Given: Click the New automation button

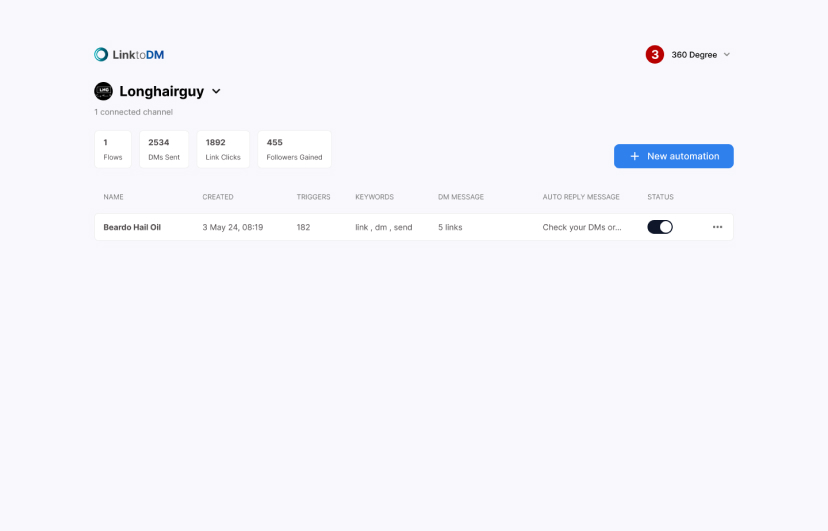Looking at the screenshot, I should tap(674, 156).
